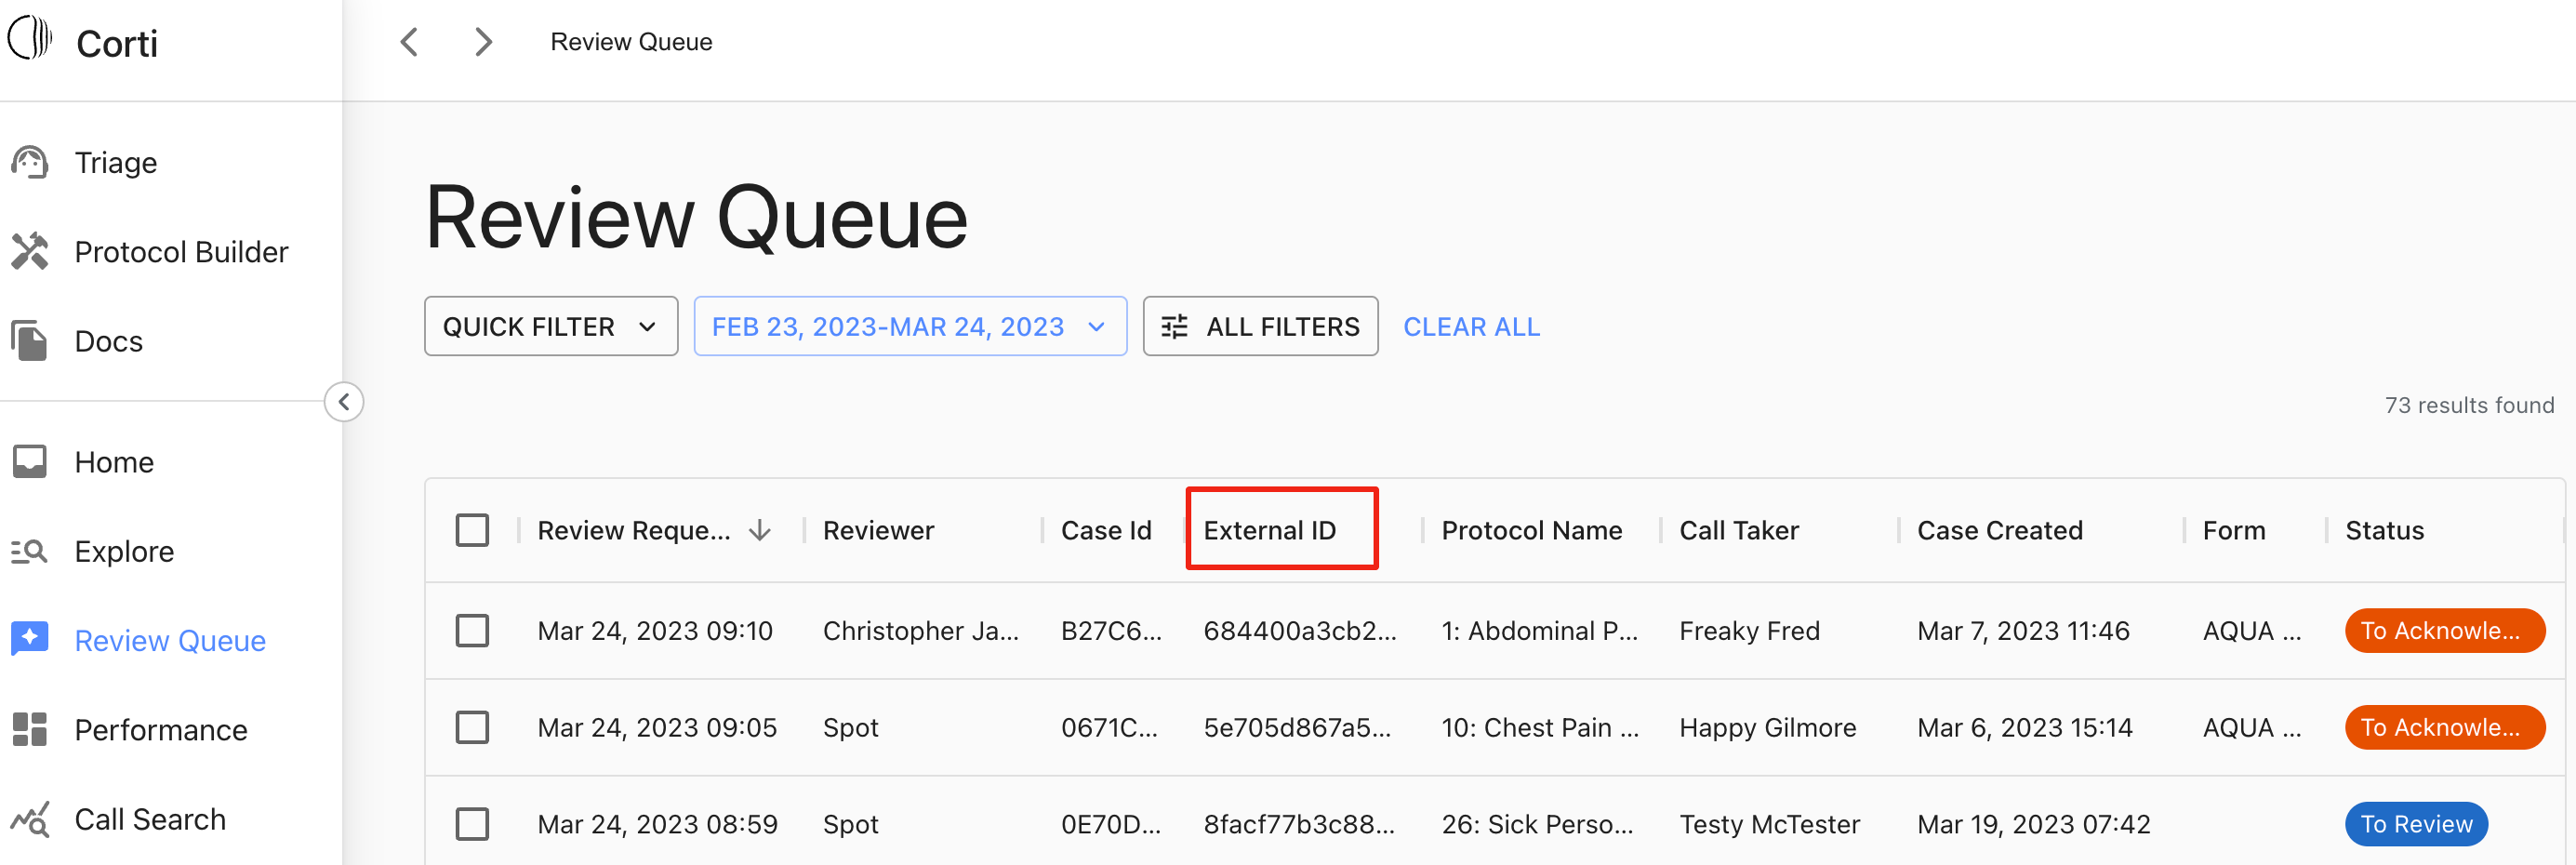Open Call Search chart icon
2576x865 pixels.
pos(30,819)
